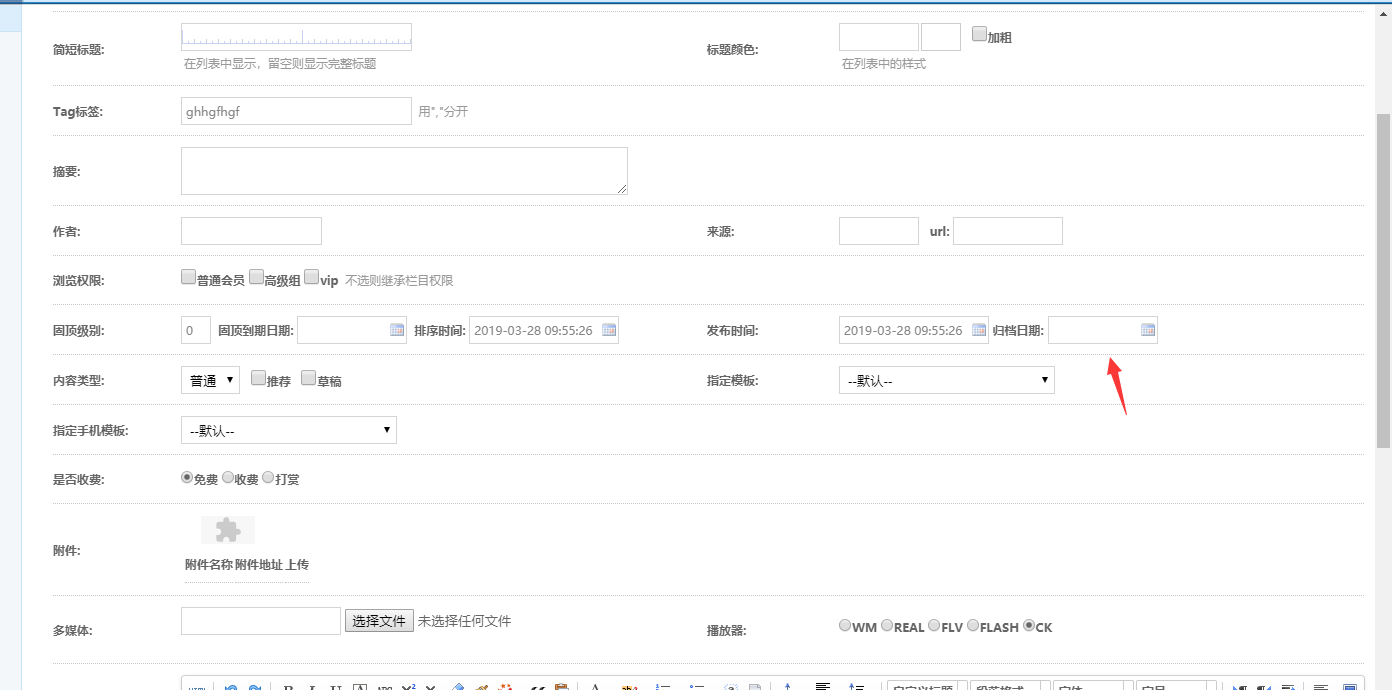
Task: Click Underline in the editor toolbar
Action: [336, 688]
